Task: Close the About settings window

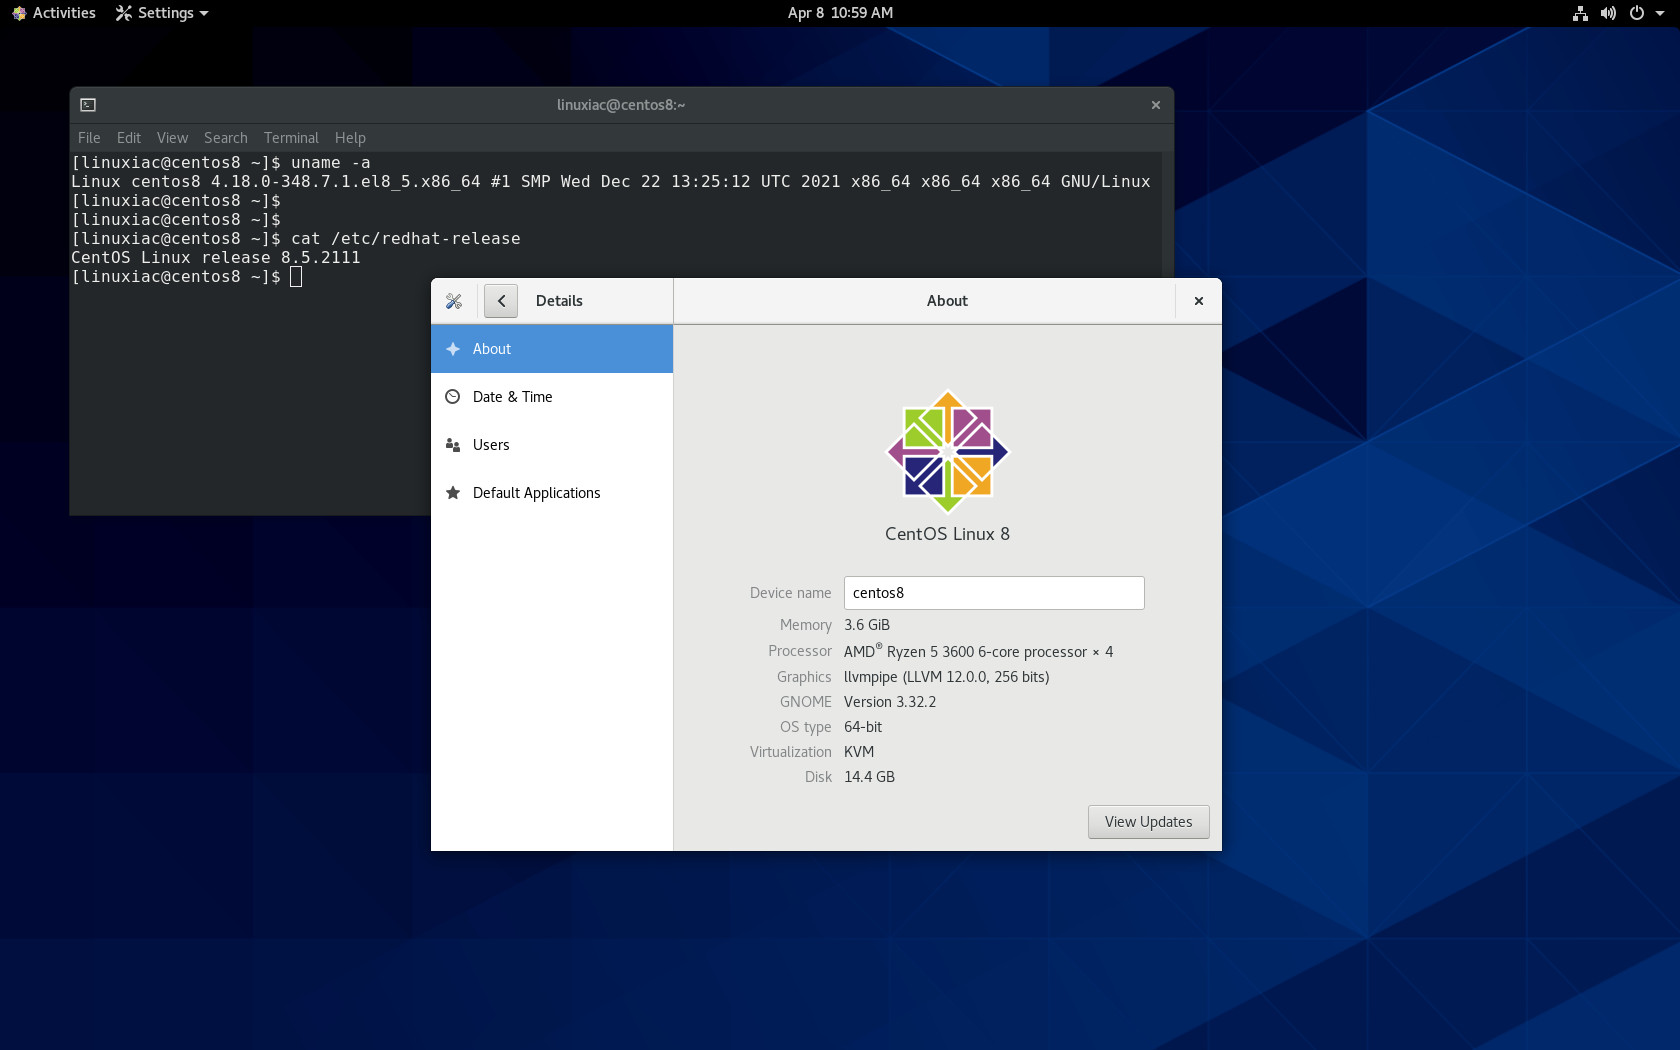Action: click(x=1199, y=301)
